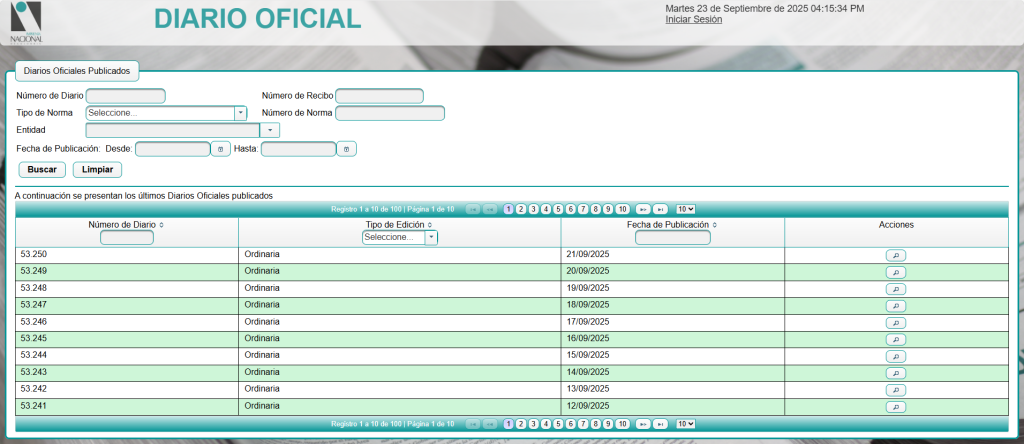Click Iniciar Sesión link
The width and height of the screenshot is (1024, 444).
[x=693, y=19]
